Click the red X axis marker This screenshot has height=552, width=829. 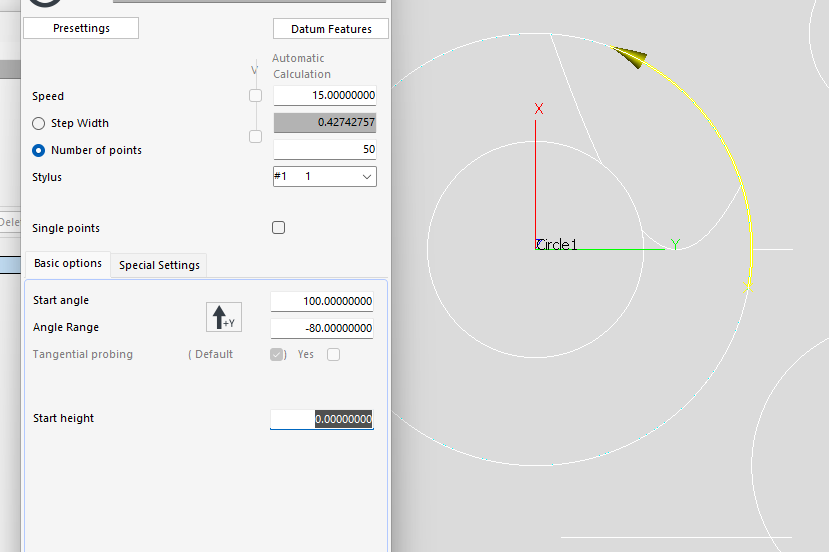point(539,109)
